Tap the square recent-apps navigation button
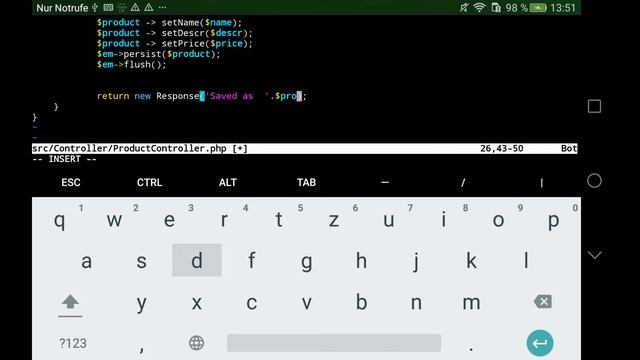This screenshot has width=640, height=360. (x=594, y=107)
